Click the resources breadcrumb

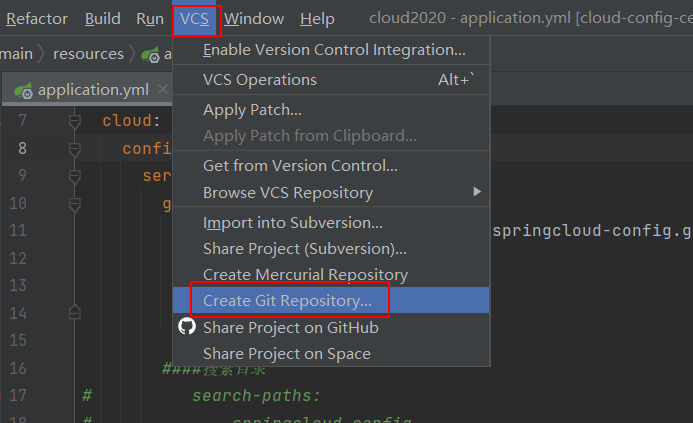click(88, 54)
